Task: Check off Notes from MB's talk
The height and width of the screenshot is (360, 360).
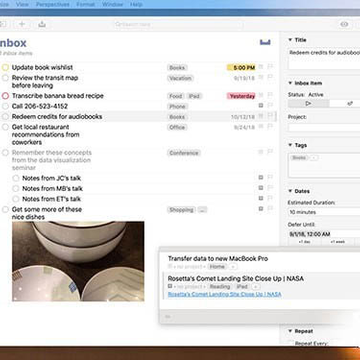Action: (x=15, y=189)
